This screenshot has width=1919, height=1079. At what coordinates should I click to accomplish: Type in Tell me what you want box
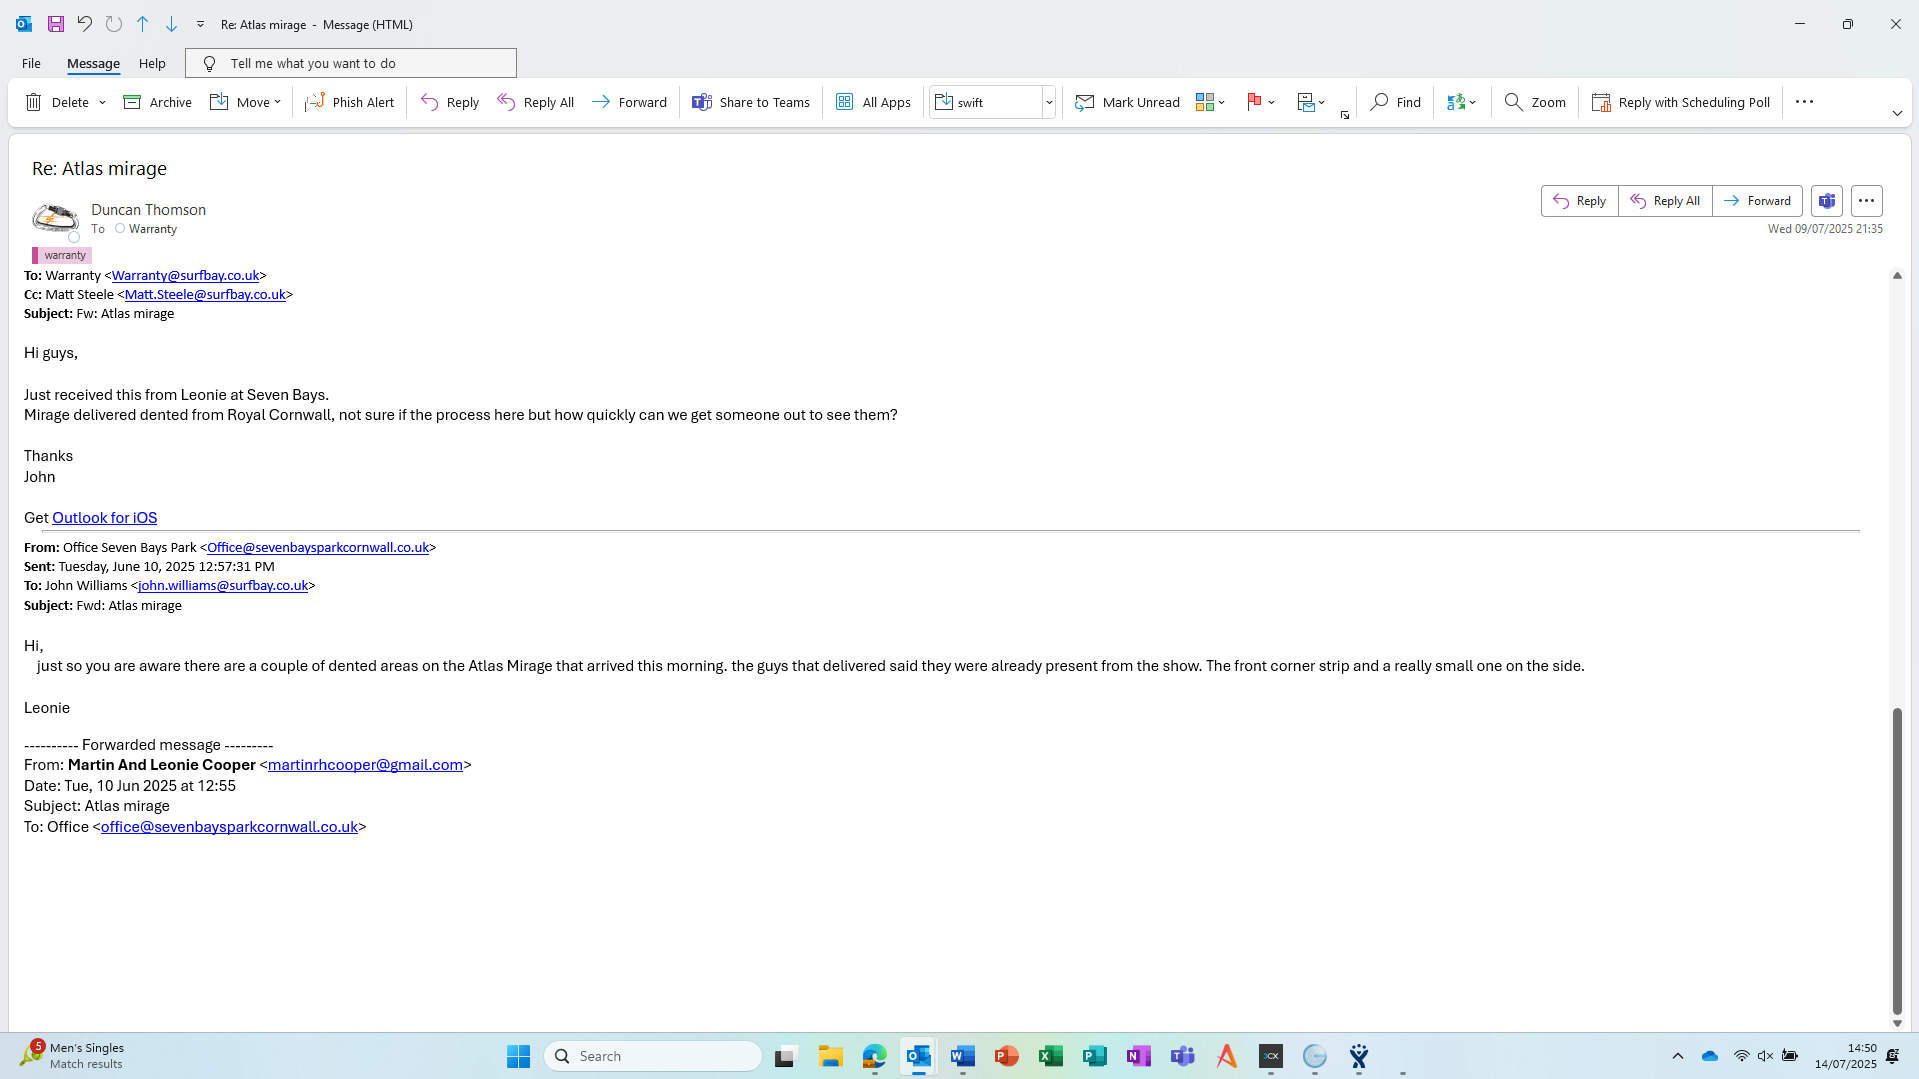click(x=360, y=63)
